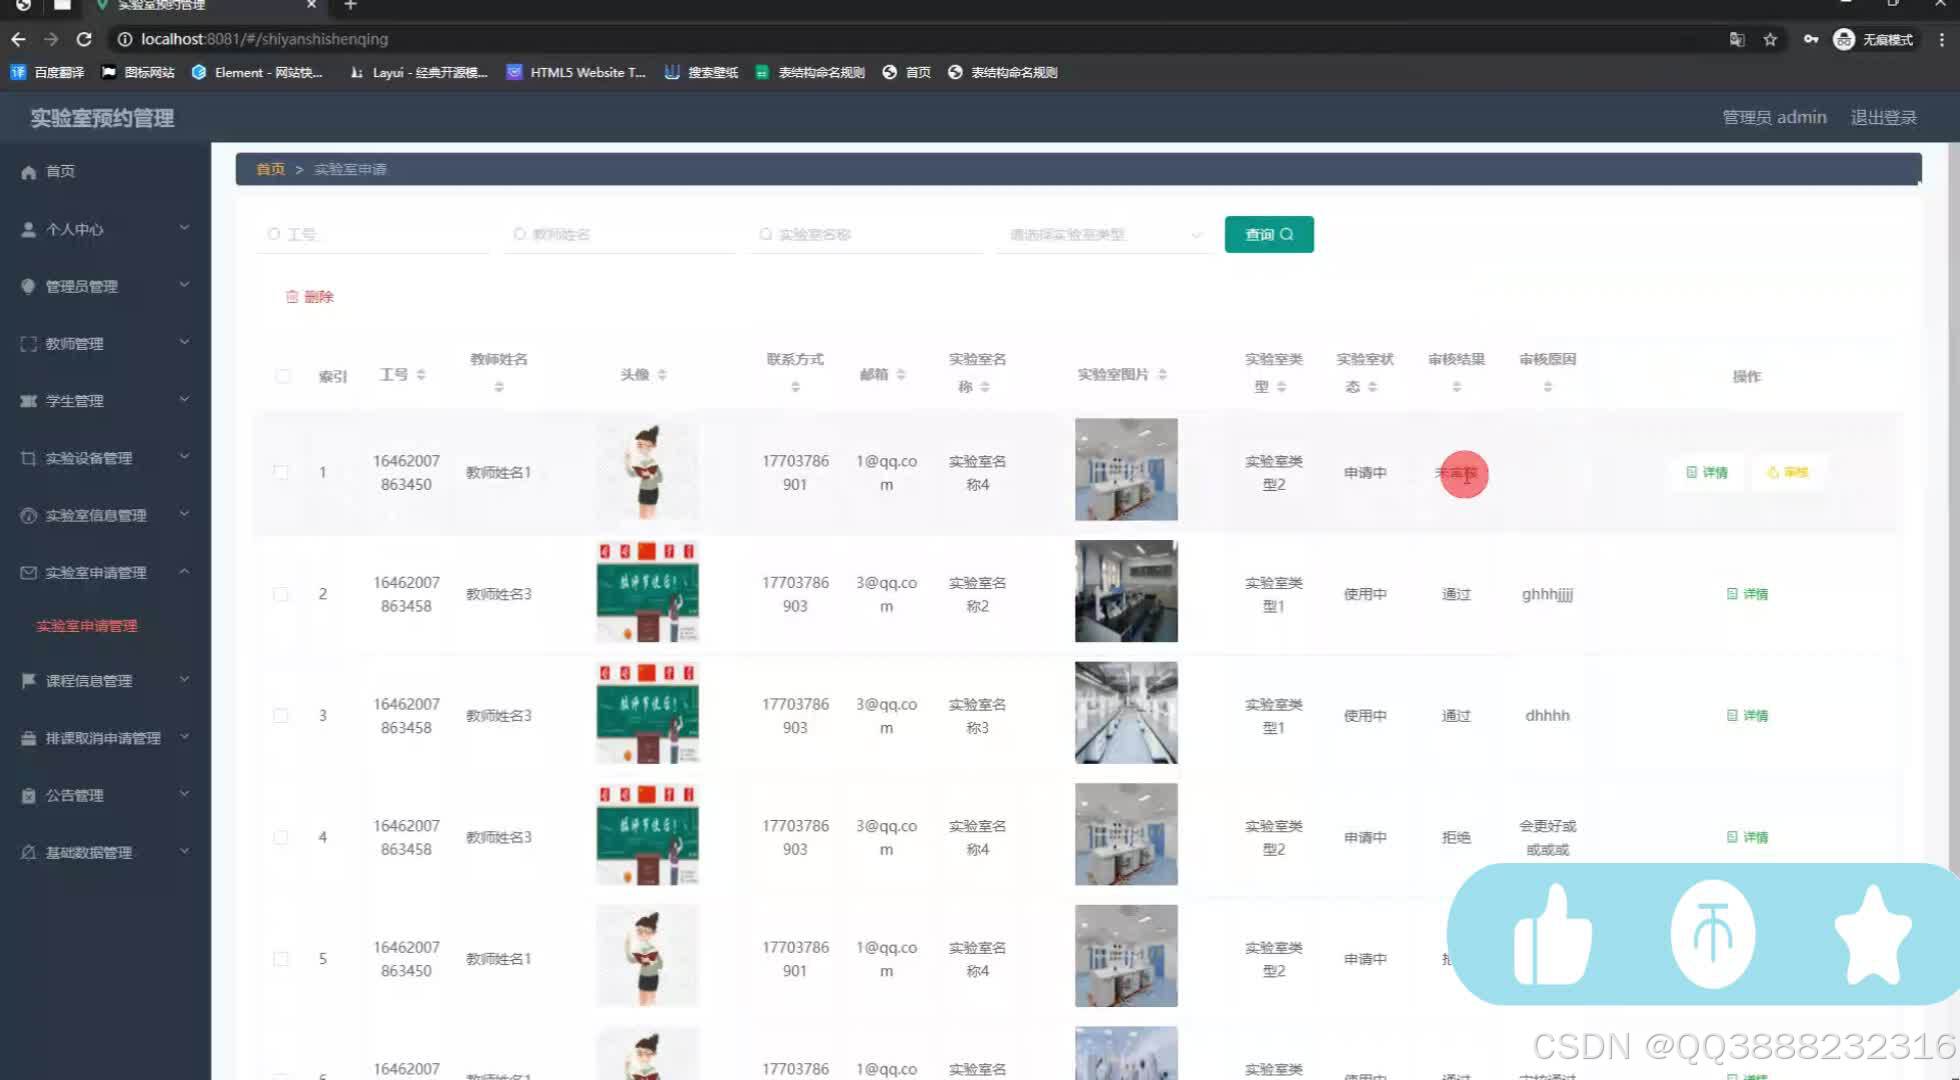
Task: Click the envelope icon beside 实验室申请管理
Action: [x=27, y=572]
